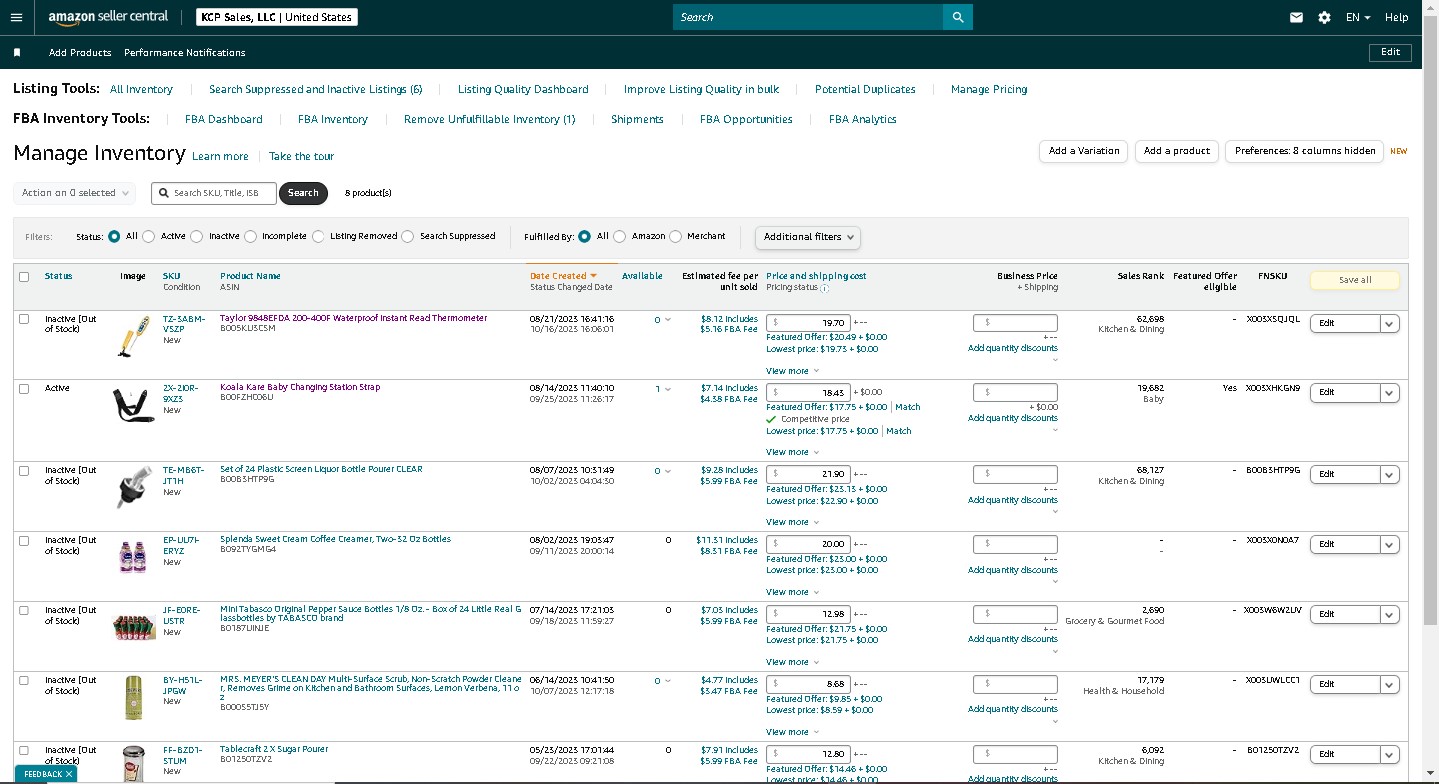The height and width of the screenshot is (784, 1439).
Task: Filter Fulfilled By Amazon
Action: [x=620, y=237]
